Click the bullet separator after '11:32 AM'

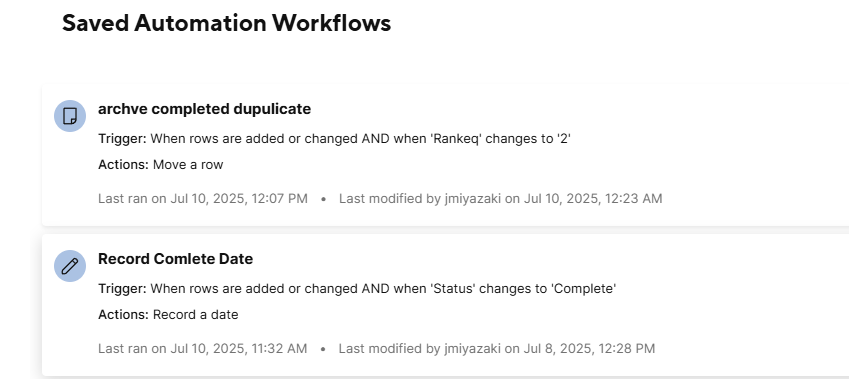[323, 349]
